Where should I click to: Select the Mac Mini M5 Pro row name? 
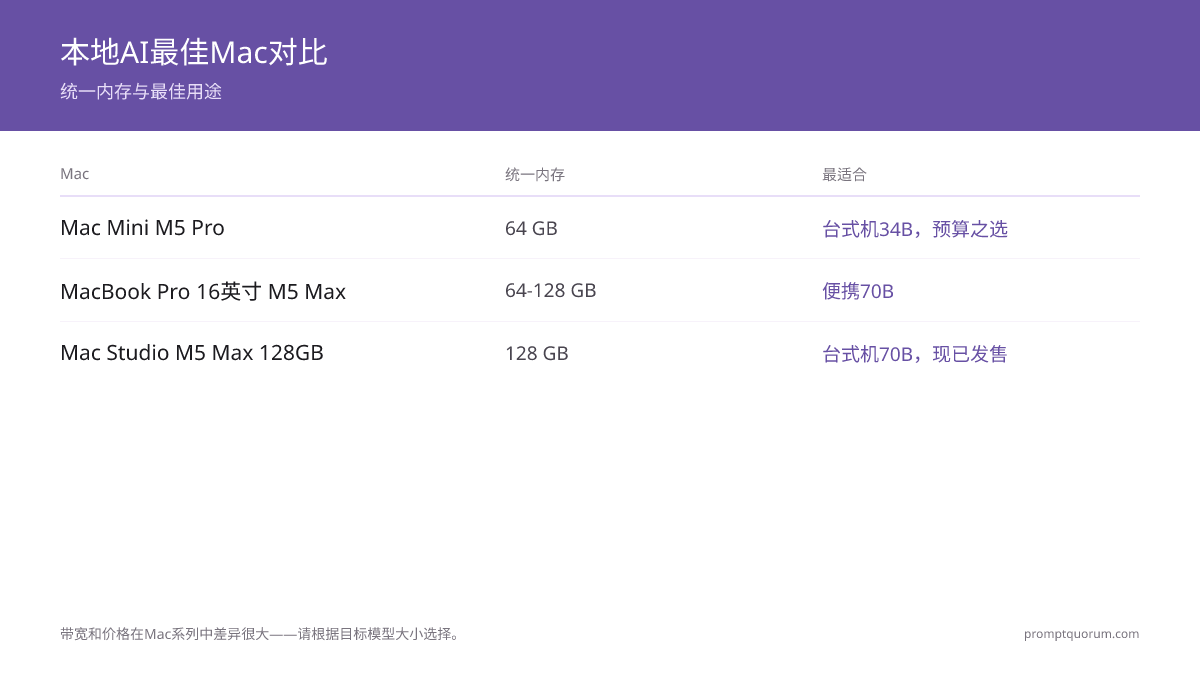[x=142, y=228]
